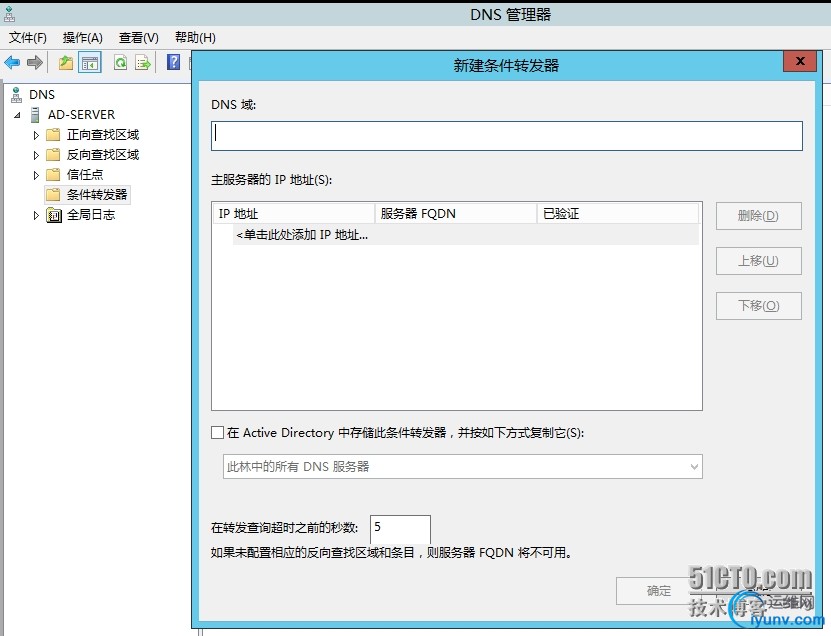Click the 删除(D) button
The height and width of the screenshot is (636, 831).
click(758, 216)
